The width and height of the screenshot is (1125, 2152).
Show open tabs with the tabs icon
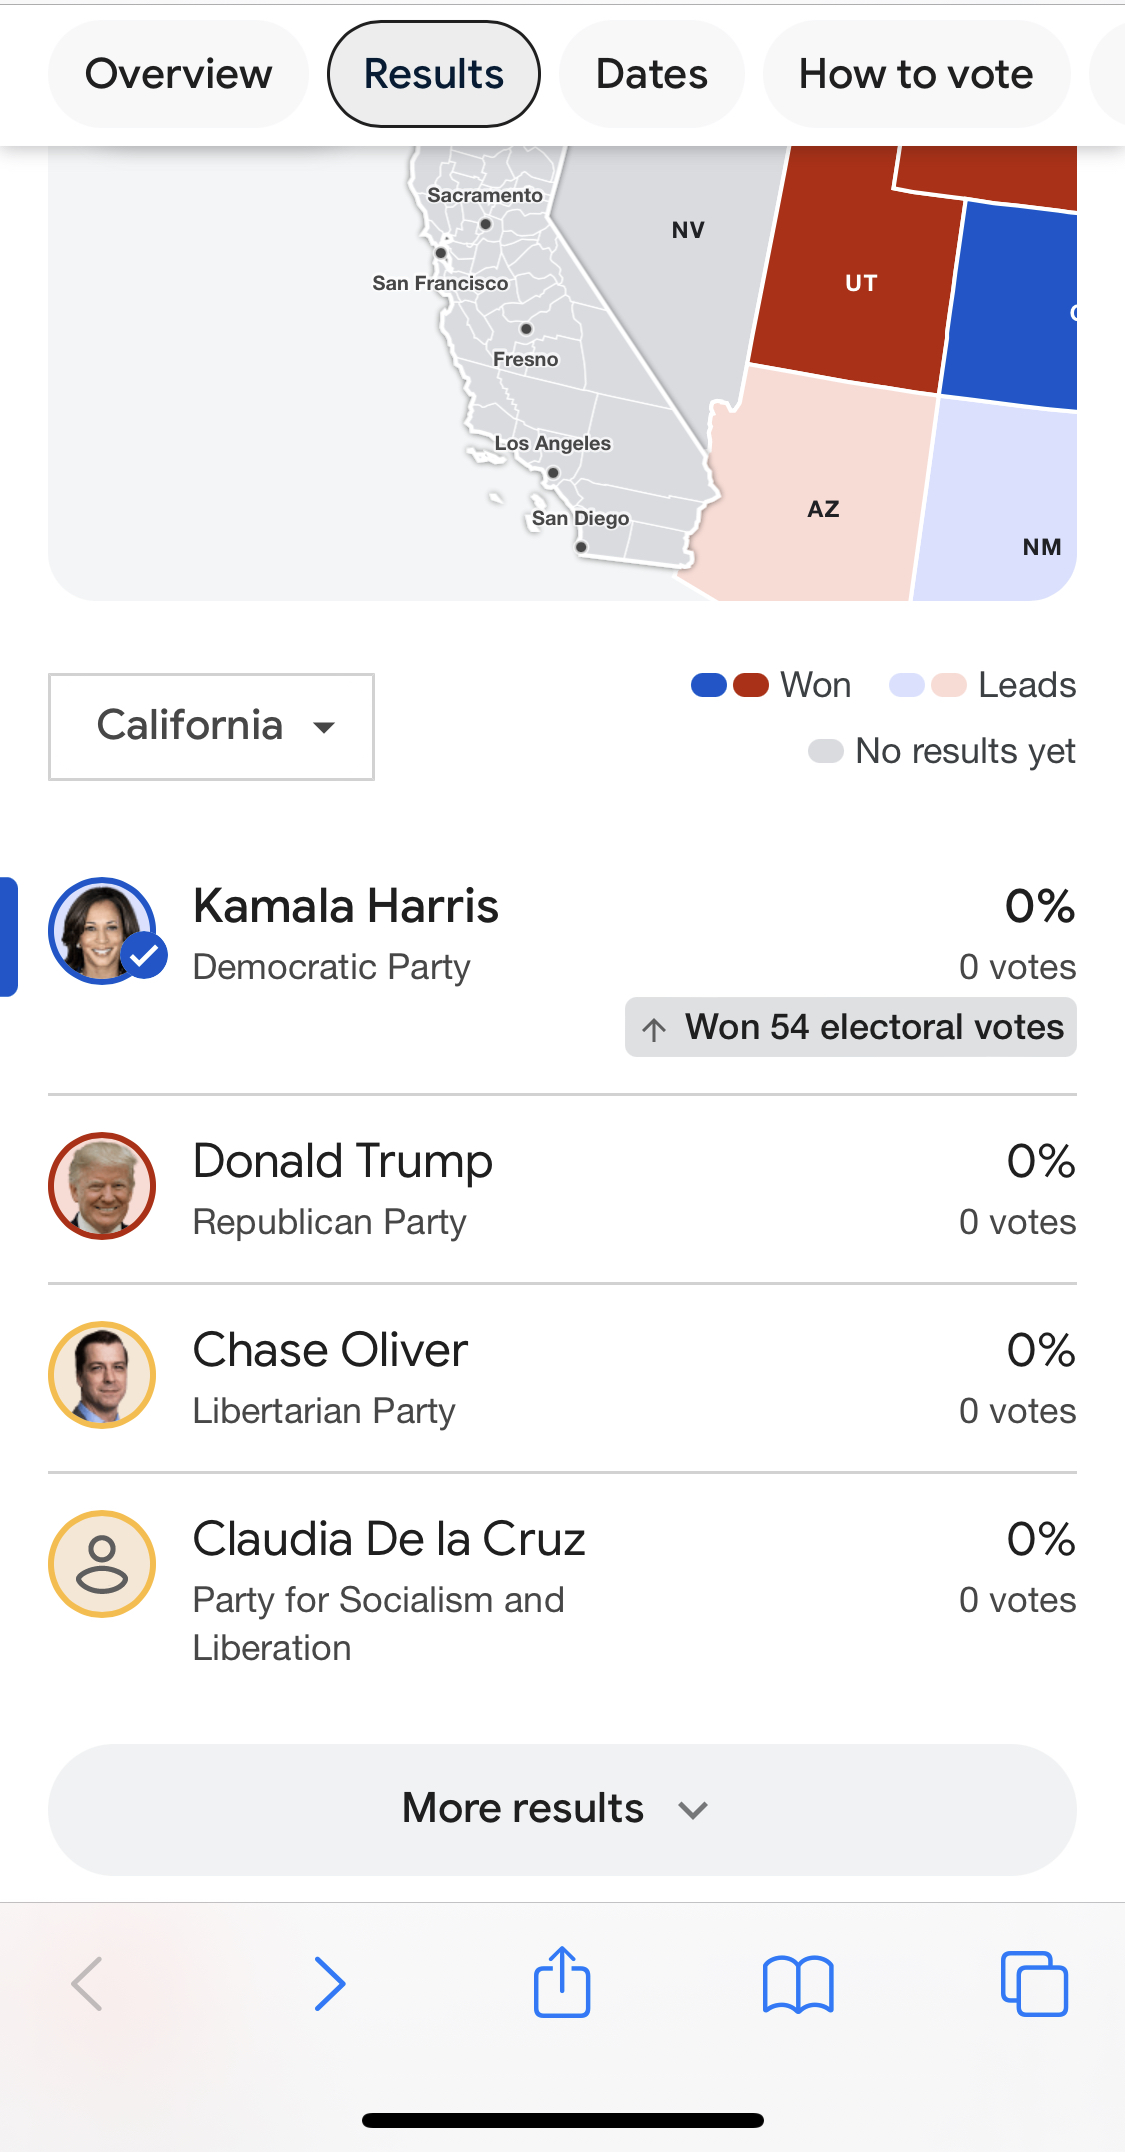point(1034,1983)
